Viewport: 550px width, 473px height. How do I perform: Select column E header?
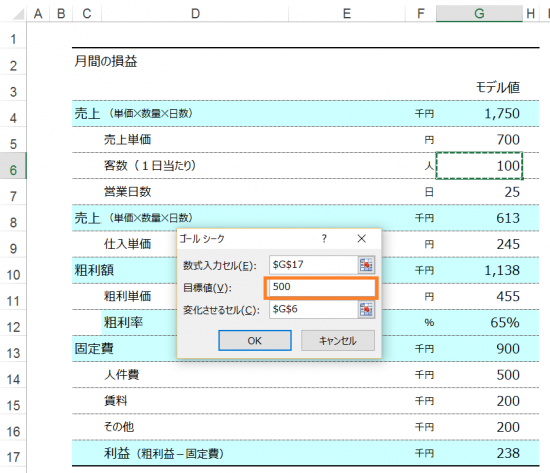pyautogui.click(x=347, y=13)
